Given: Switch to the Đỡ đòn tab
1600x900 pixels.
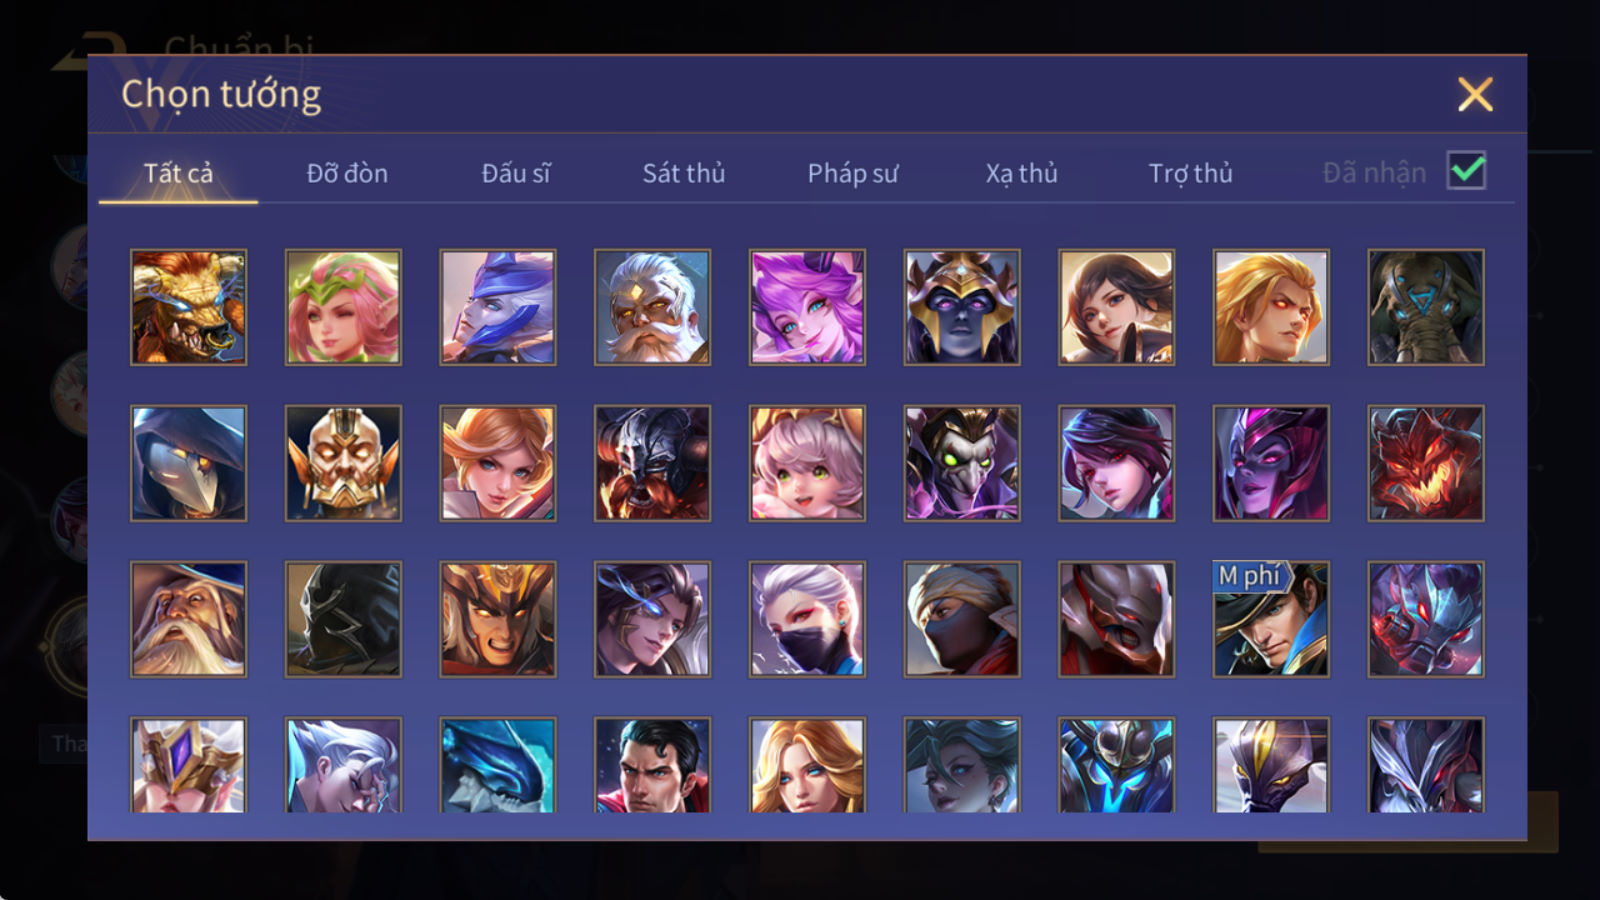Looking at the screenshot, I should tap(347, 173).
